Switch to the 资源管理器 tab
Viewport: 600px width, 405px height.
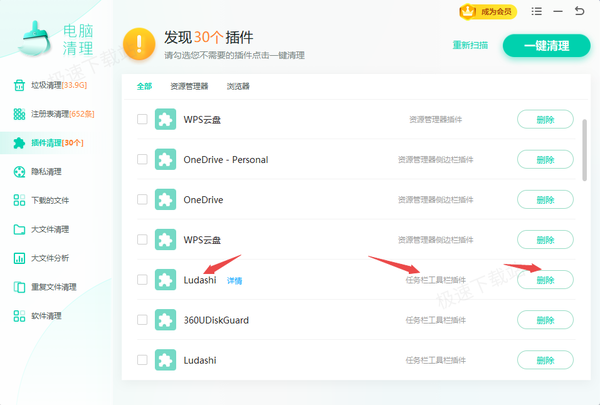click(x=189, y=86)
